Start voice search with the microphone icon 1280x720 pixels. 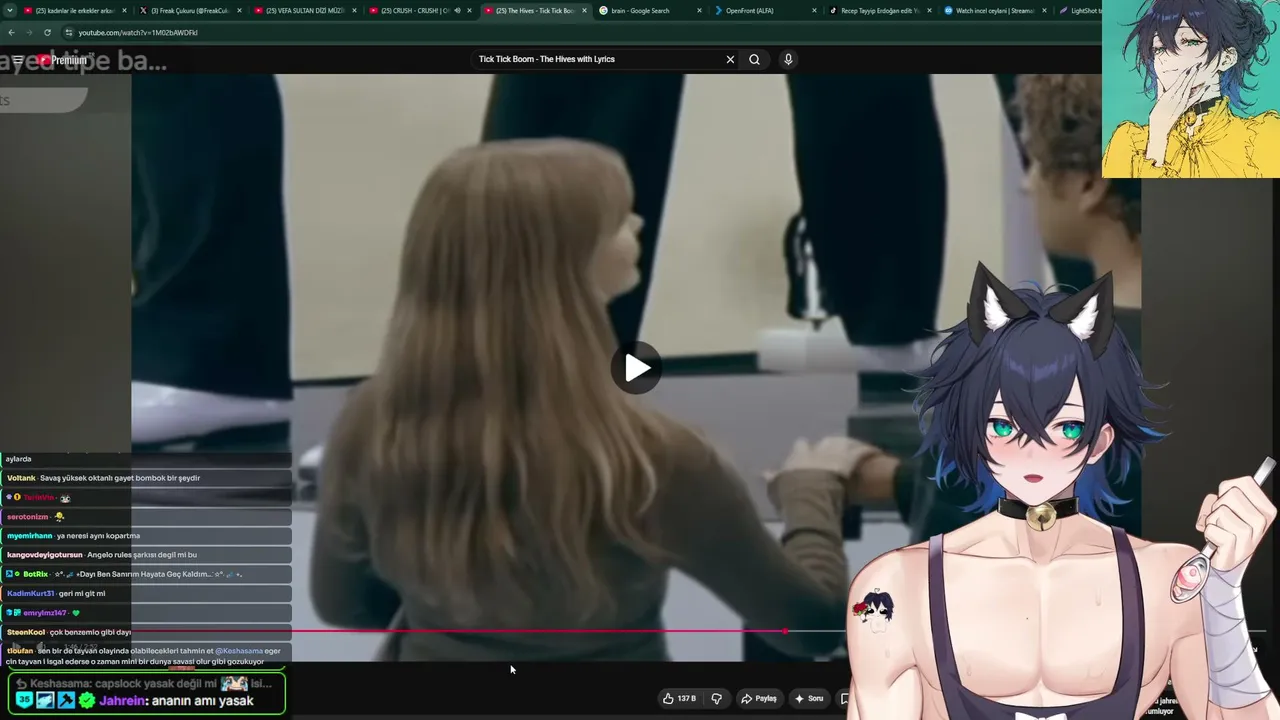point(788,59)
